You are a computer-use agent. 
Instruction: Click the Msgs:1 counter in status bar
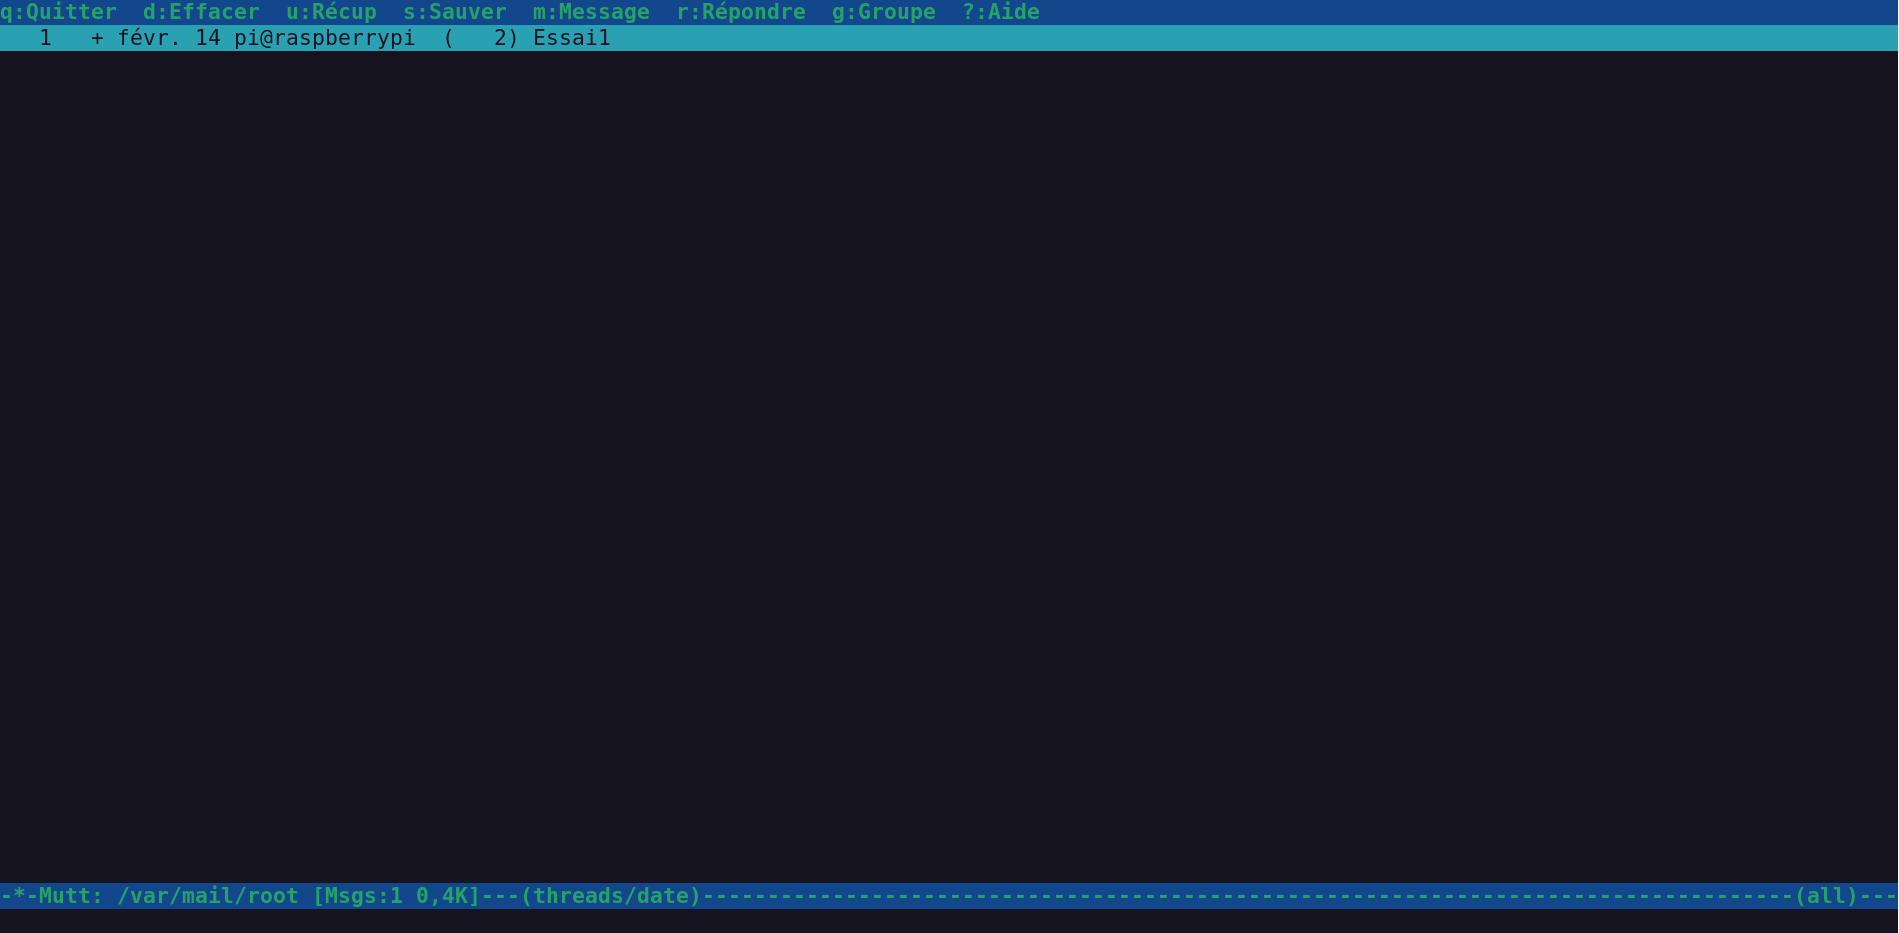pos(364,896)
